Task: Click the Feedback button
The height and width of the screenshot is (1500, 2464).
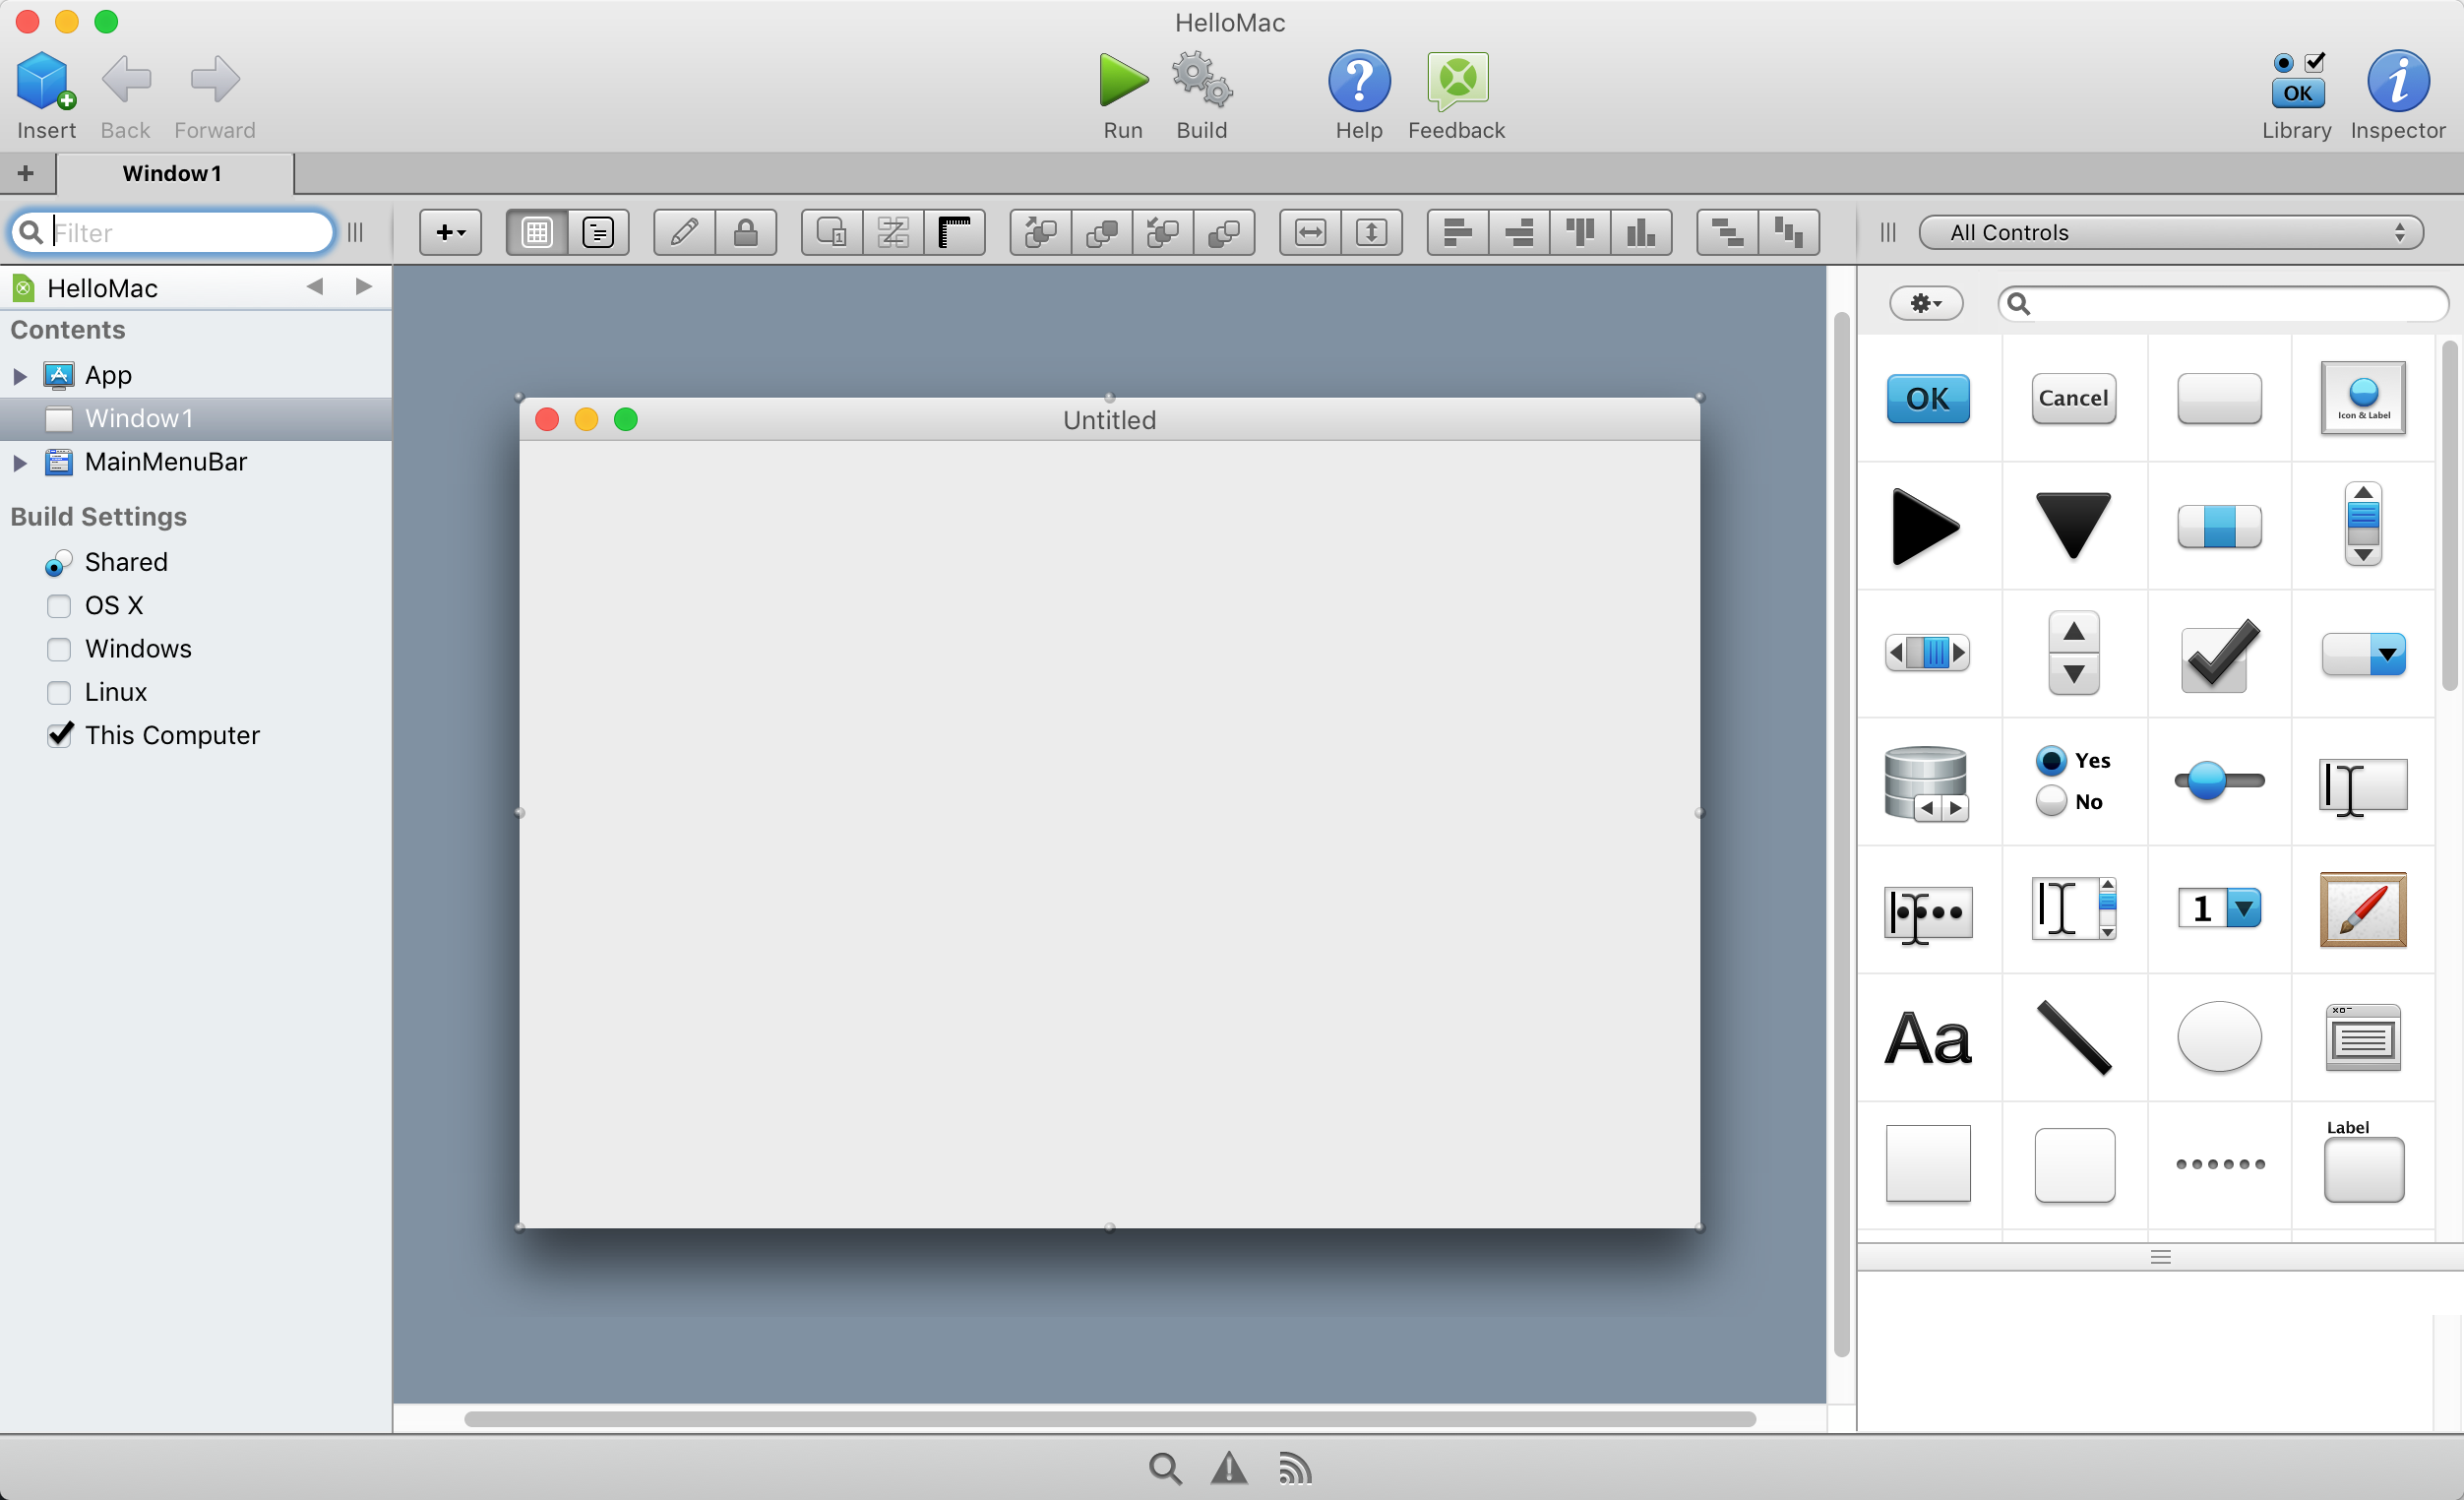Action: click(x=1457, y=92)
